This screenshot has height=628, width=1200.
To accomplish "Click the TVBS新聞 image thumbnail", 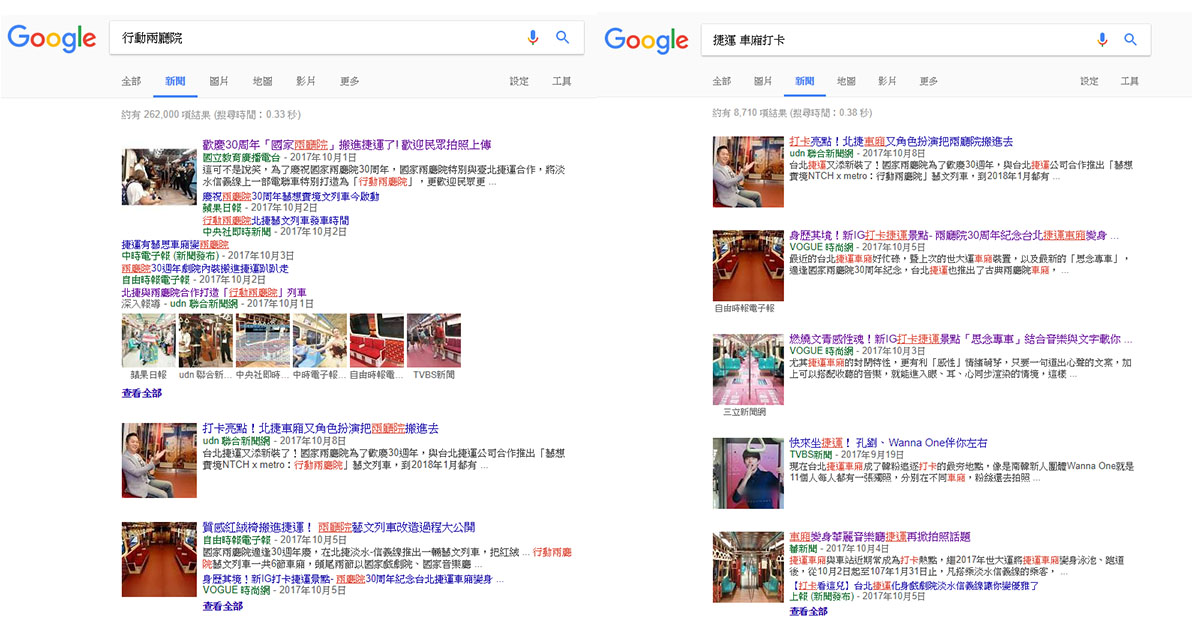I will click(434, 340).
